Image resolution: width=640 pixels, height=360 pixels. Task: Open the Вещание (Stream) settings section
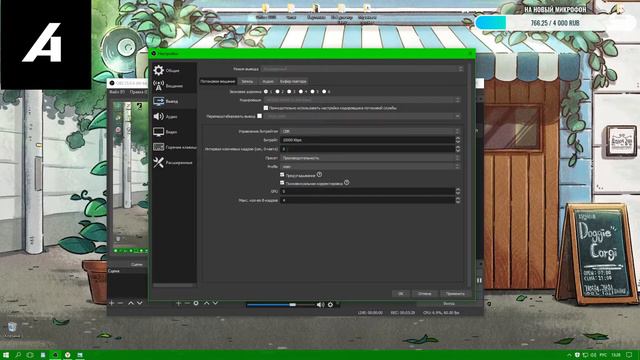click(174, 86)
